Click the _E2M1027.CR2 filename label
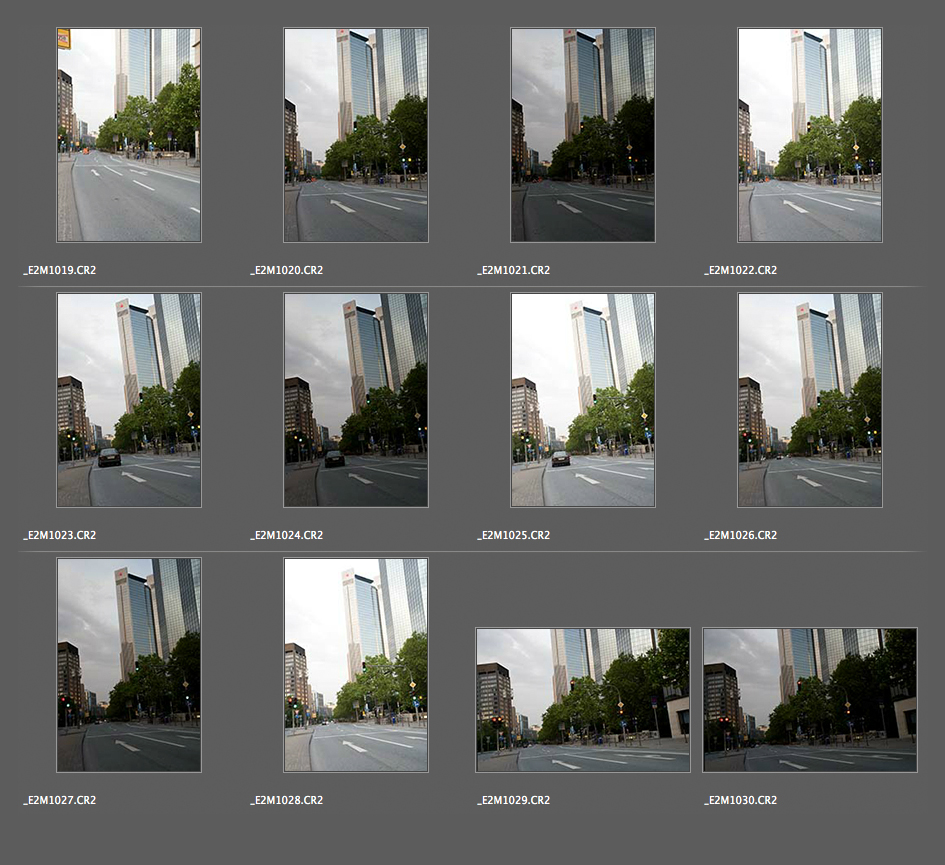945x865 pixels. pos(60,800)
